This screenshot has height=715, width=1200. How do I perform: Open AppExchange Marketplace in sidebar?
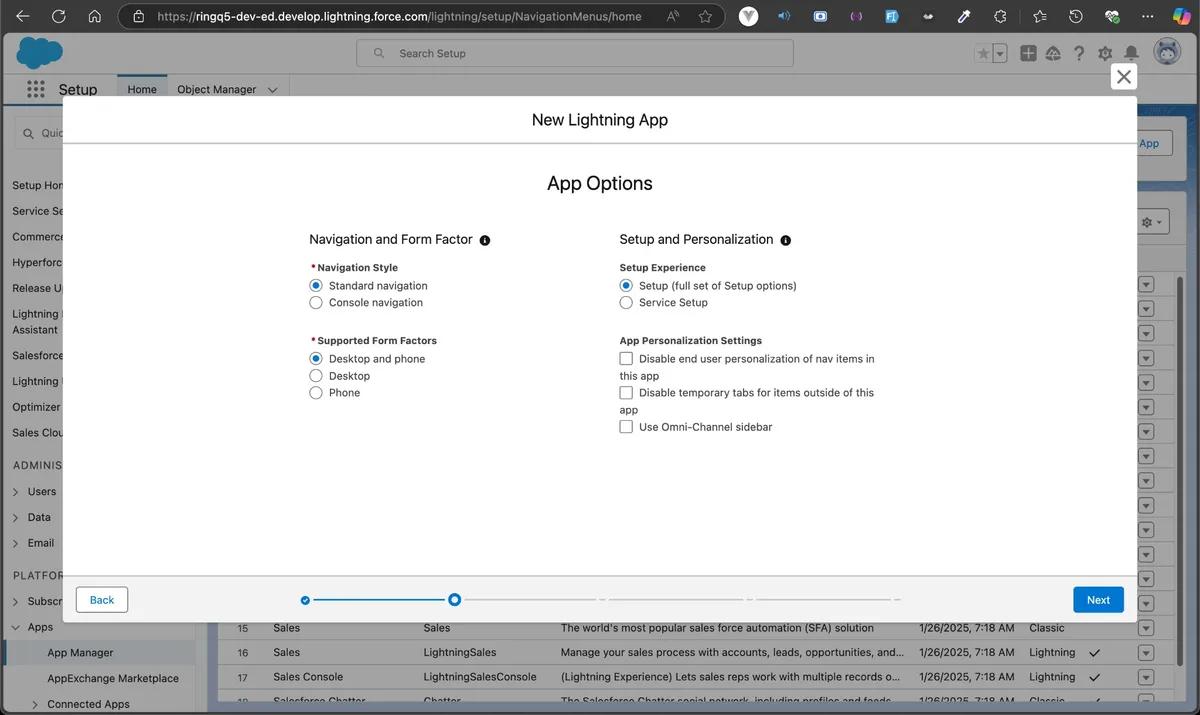(x=113, y=678)
